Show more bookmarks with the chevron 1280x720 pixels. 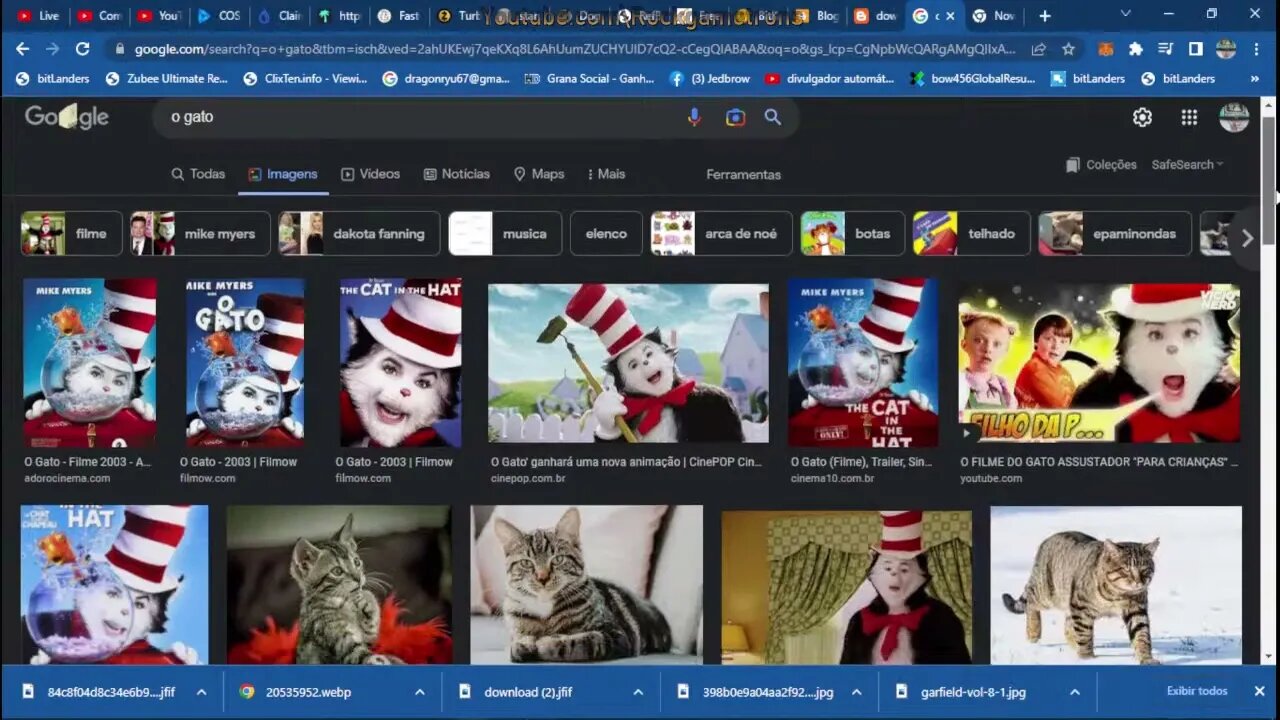[x=1254, y=78]
